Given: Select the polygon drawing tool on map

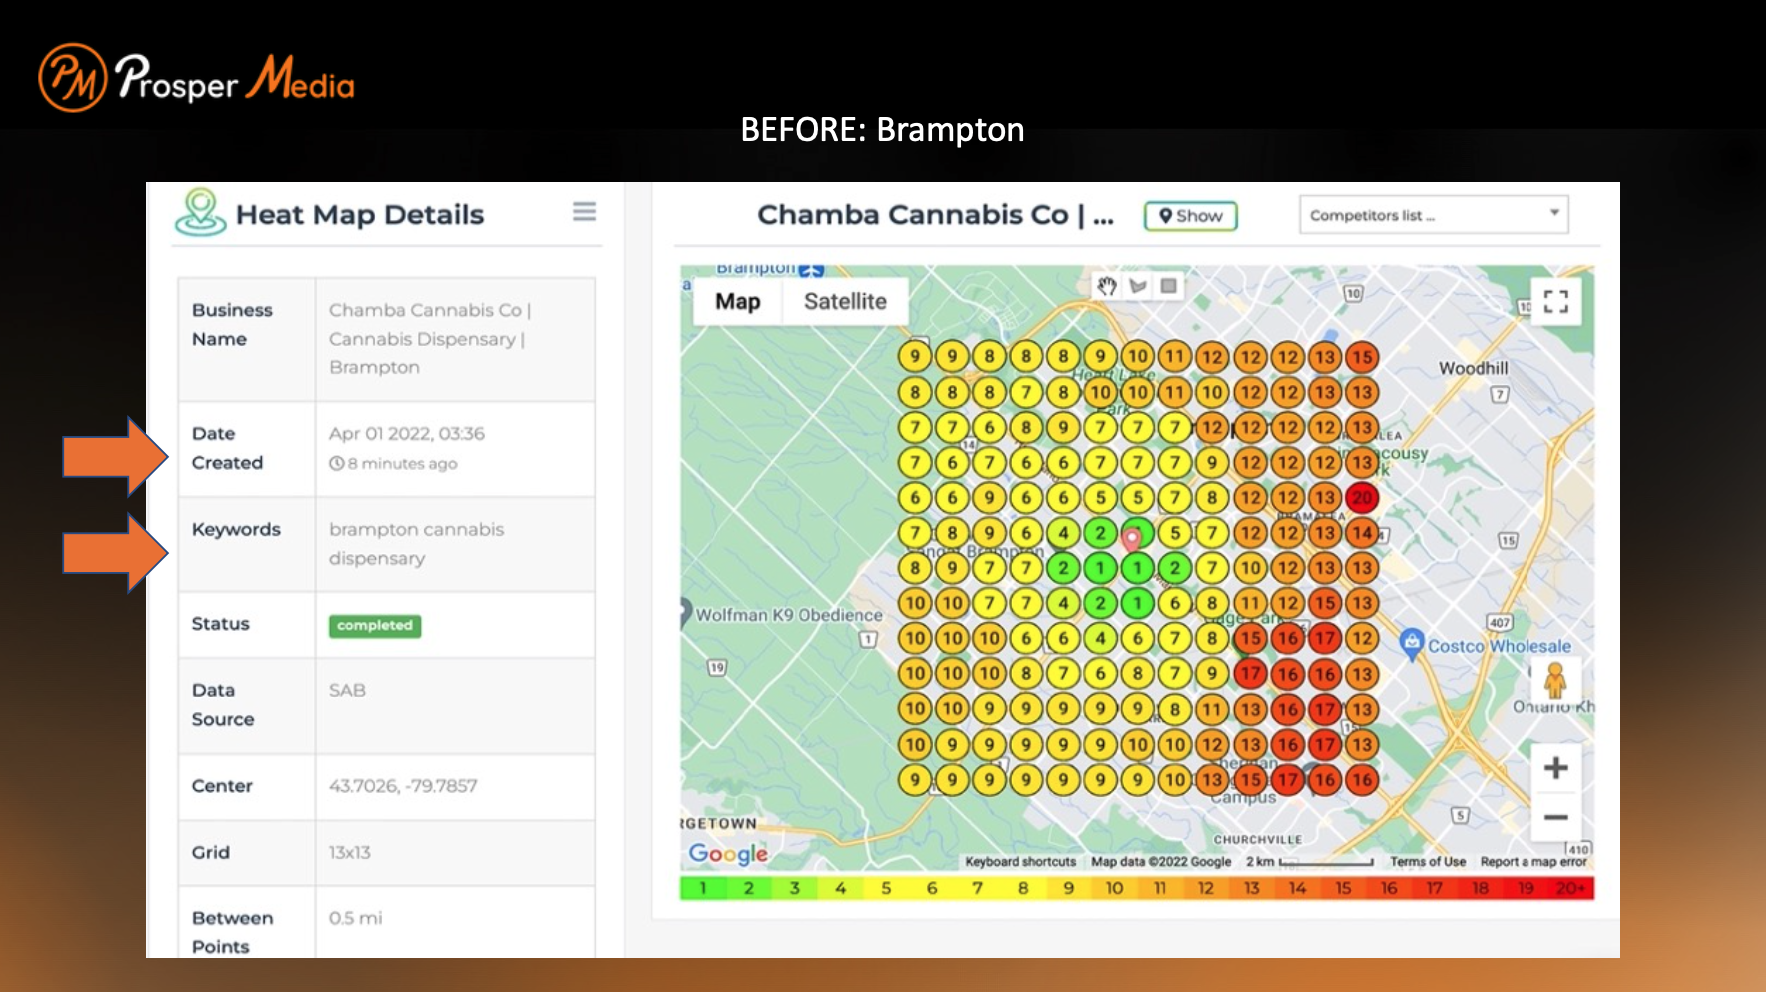Looking at the screenshot, I should [1138, 286].
